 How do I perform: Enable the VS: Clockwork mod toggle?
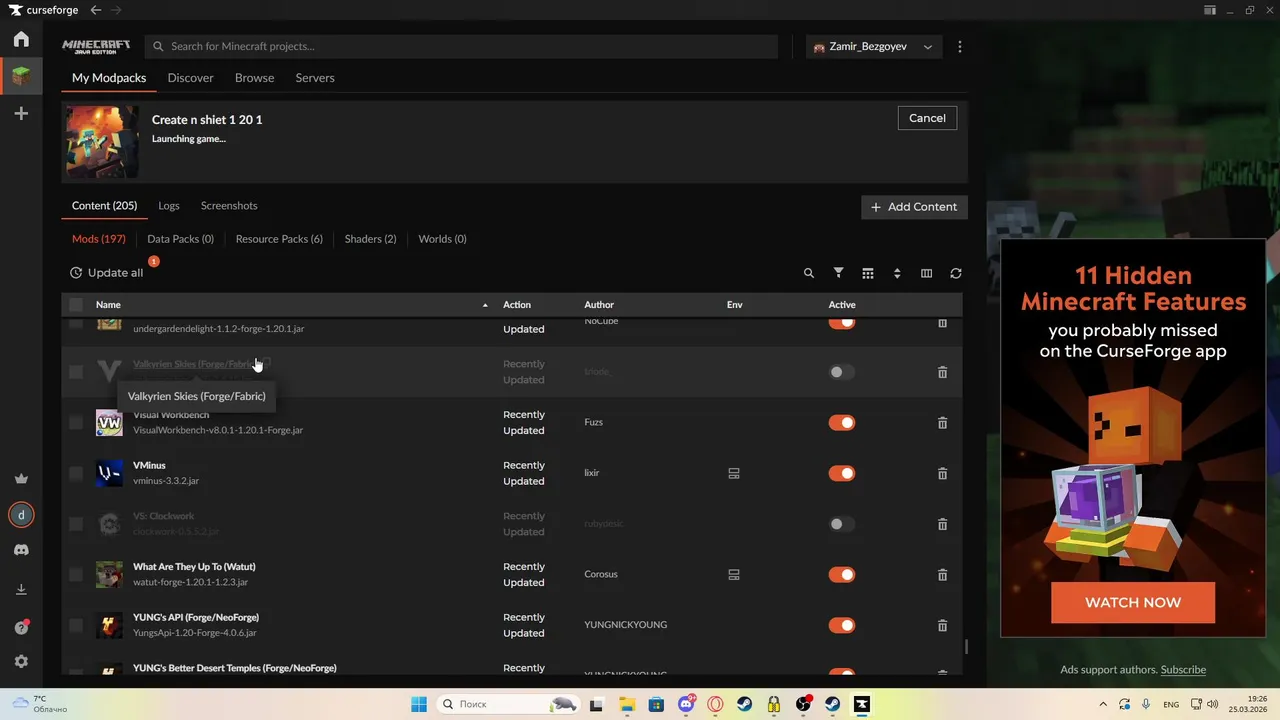click(x=842, y=524)
